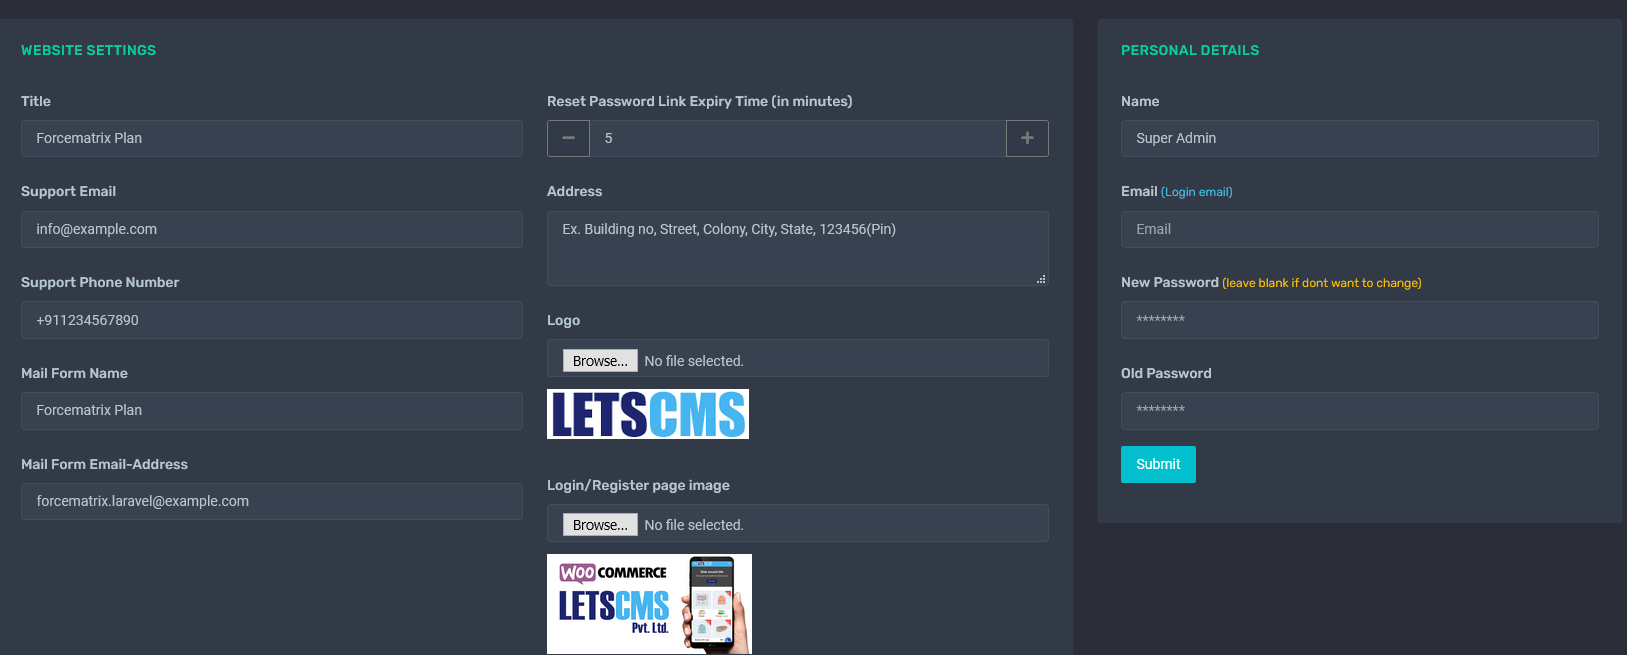
Task: Click into the Address text area
Action: [x=797, y=248]
